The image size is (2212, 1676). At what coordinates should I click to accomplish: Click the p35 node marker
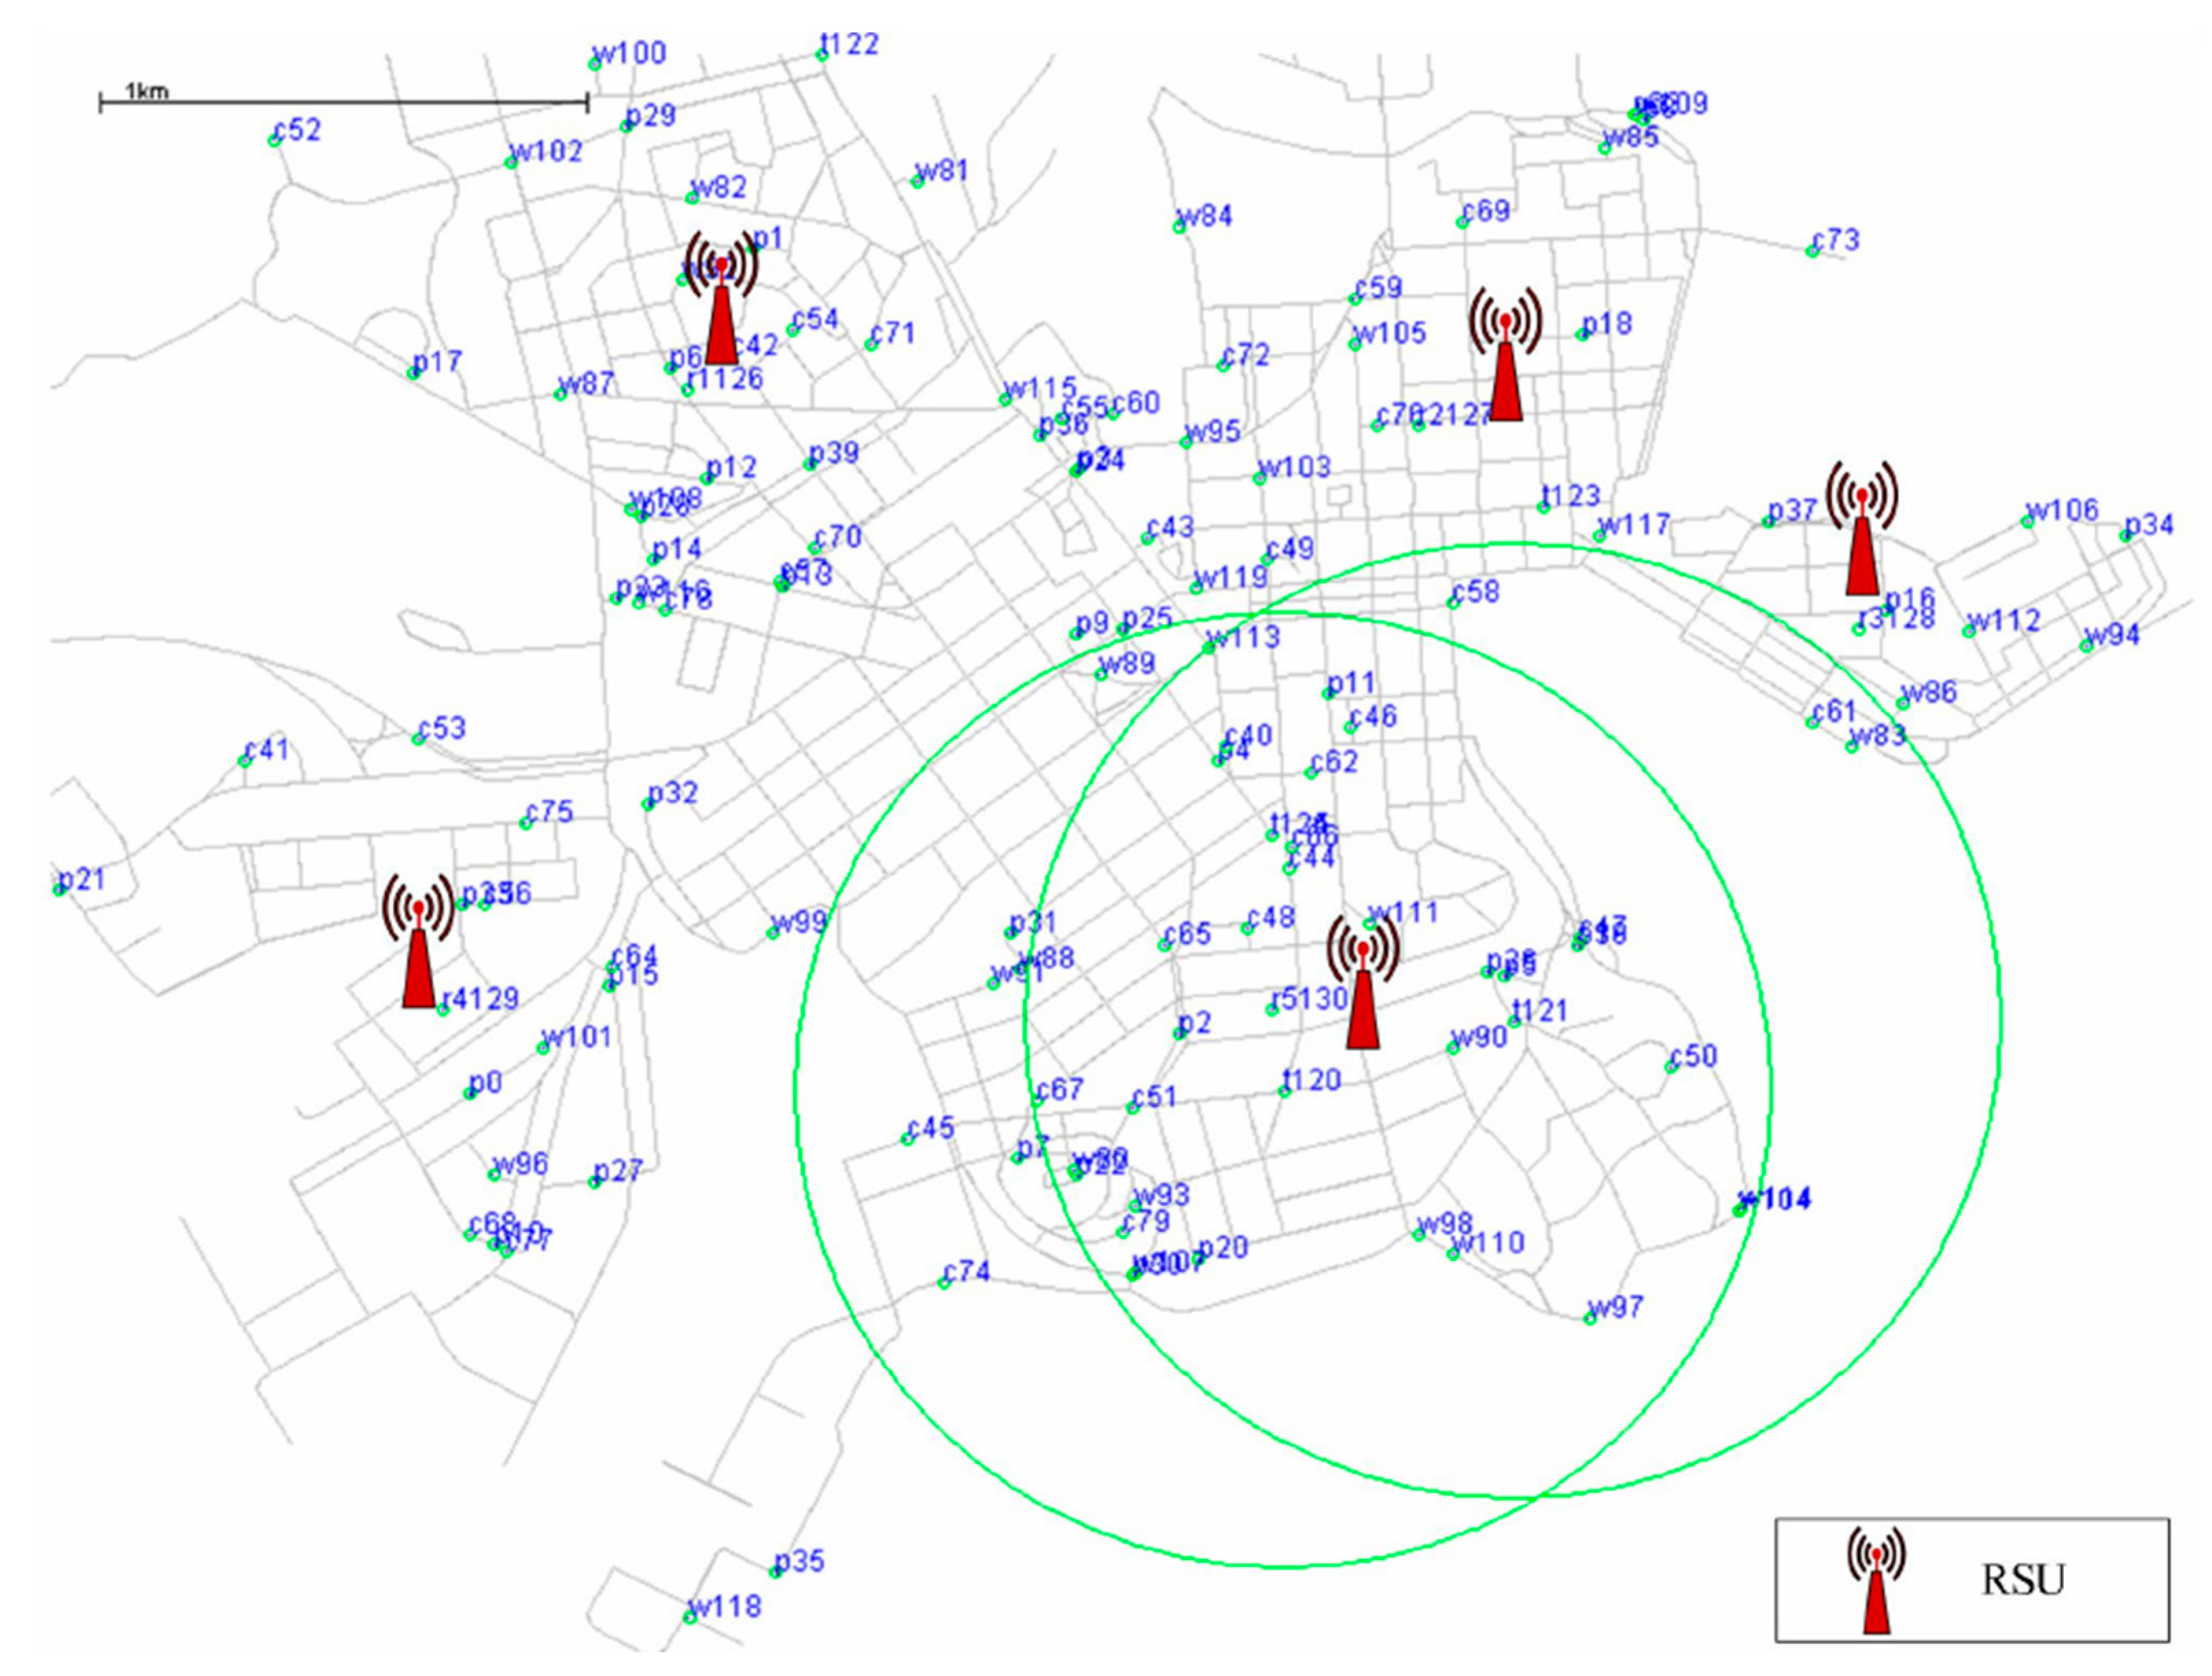pyautogui.click(x=775, y=1572)
